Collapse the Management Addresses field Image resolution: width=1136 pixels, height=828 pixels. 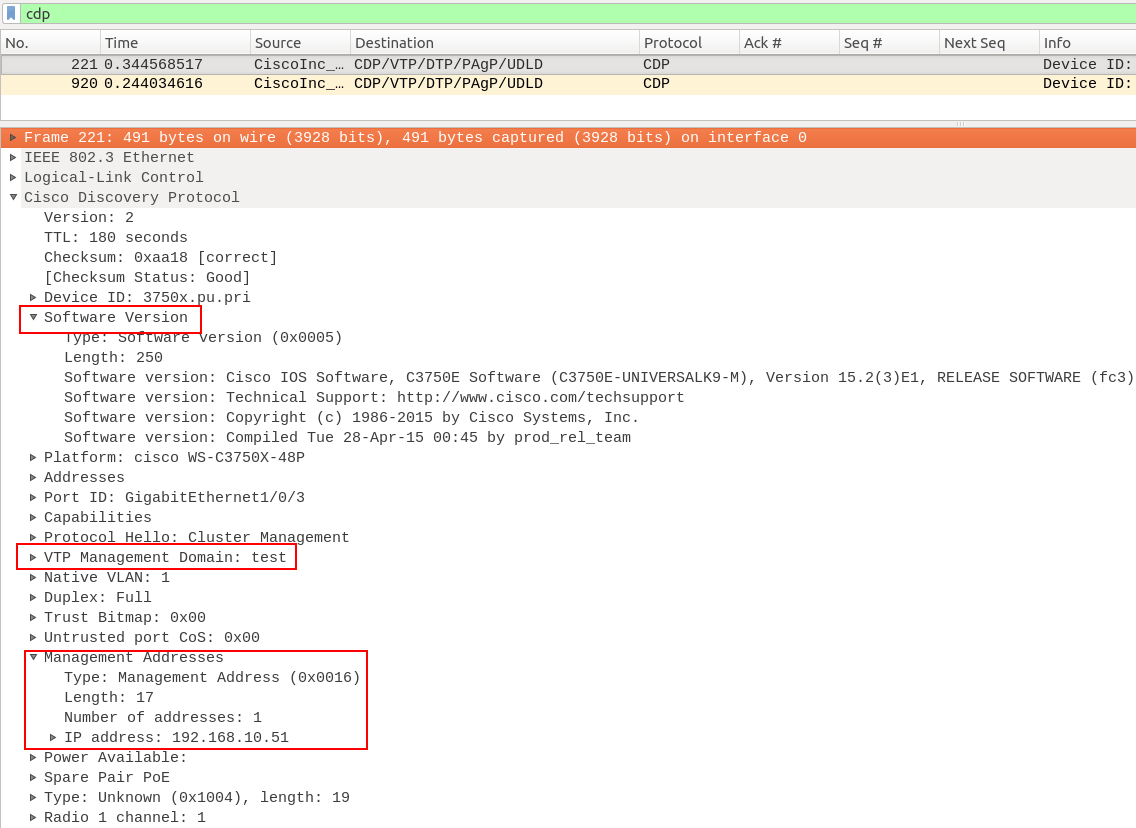[33, 657]
